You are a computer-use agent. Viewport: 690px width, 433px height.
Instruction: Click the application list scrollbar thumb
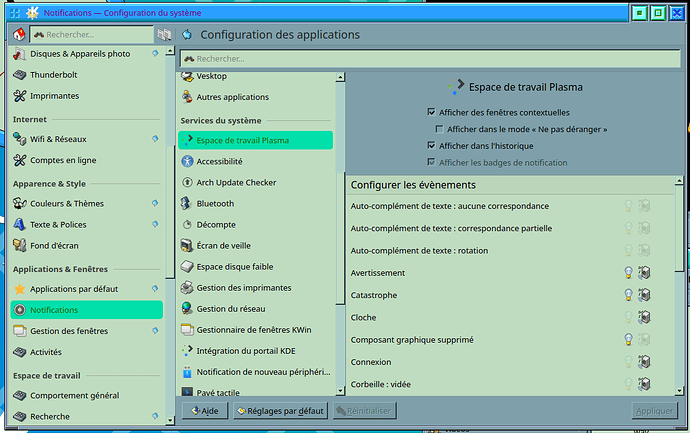coord(340,238)
